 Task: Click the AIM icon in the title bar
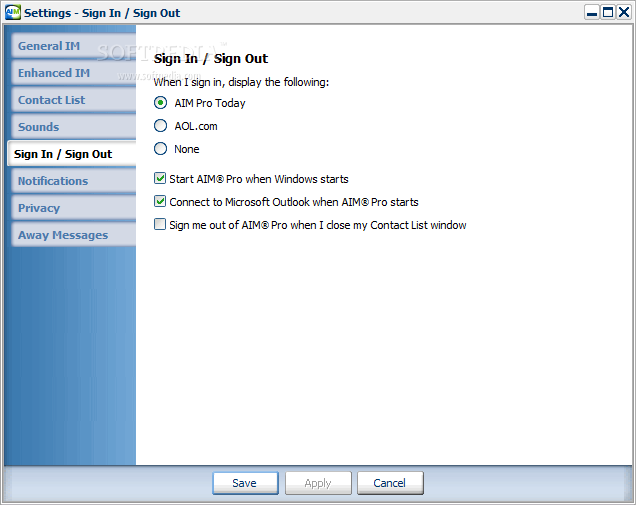(x=13, y=13)
